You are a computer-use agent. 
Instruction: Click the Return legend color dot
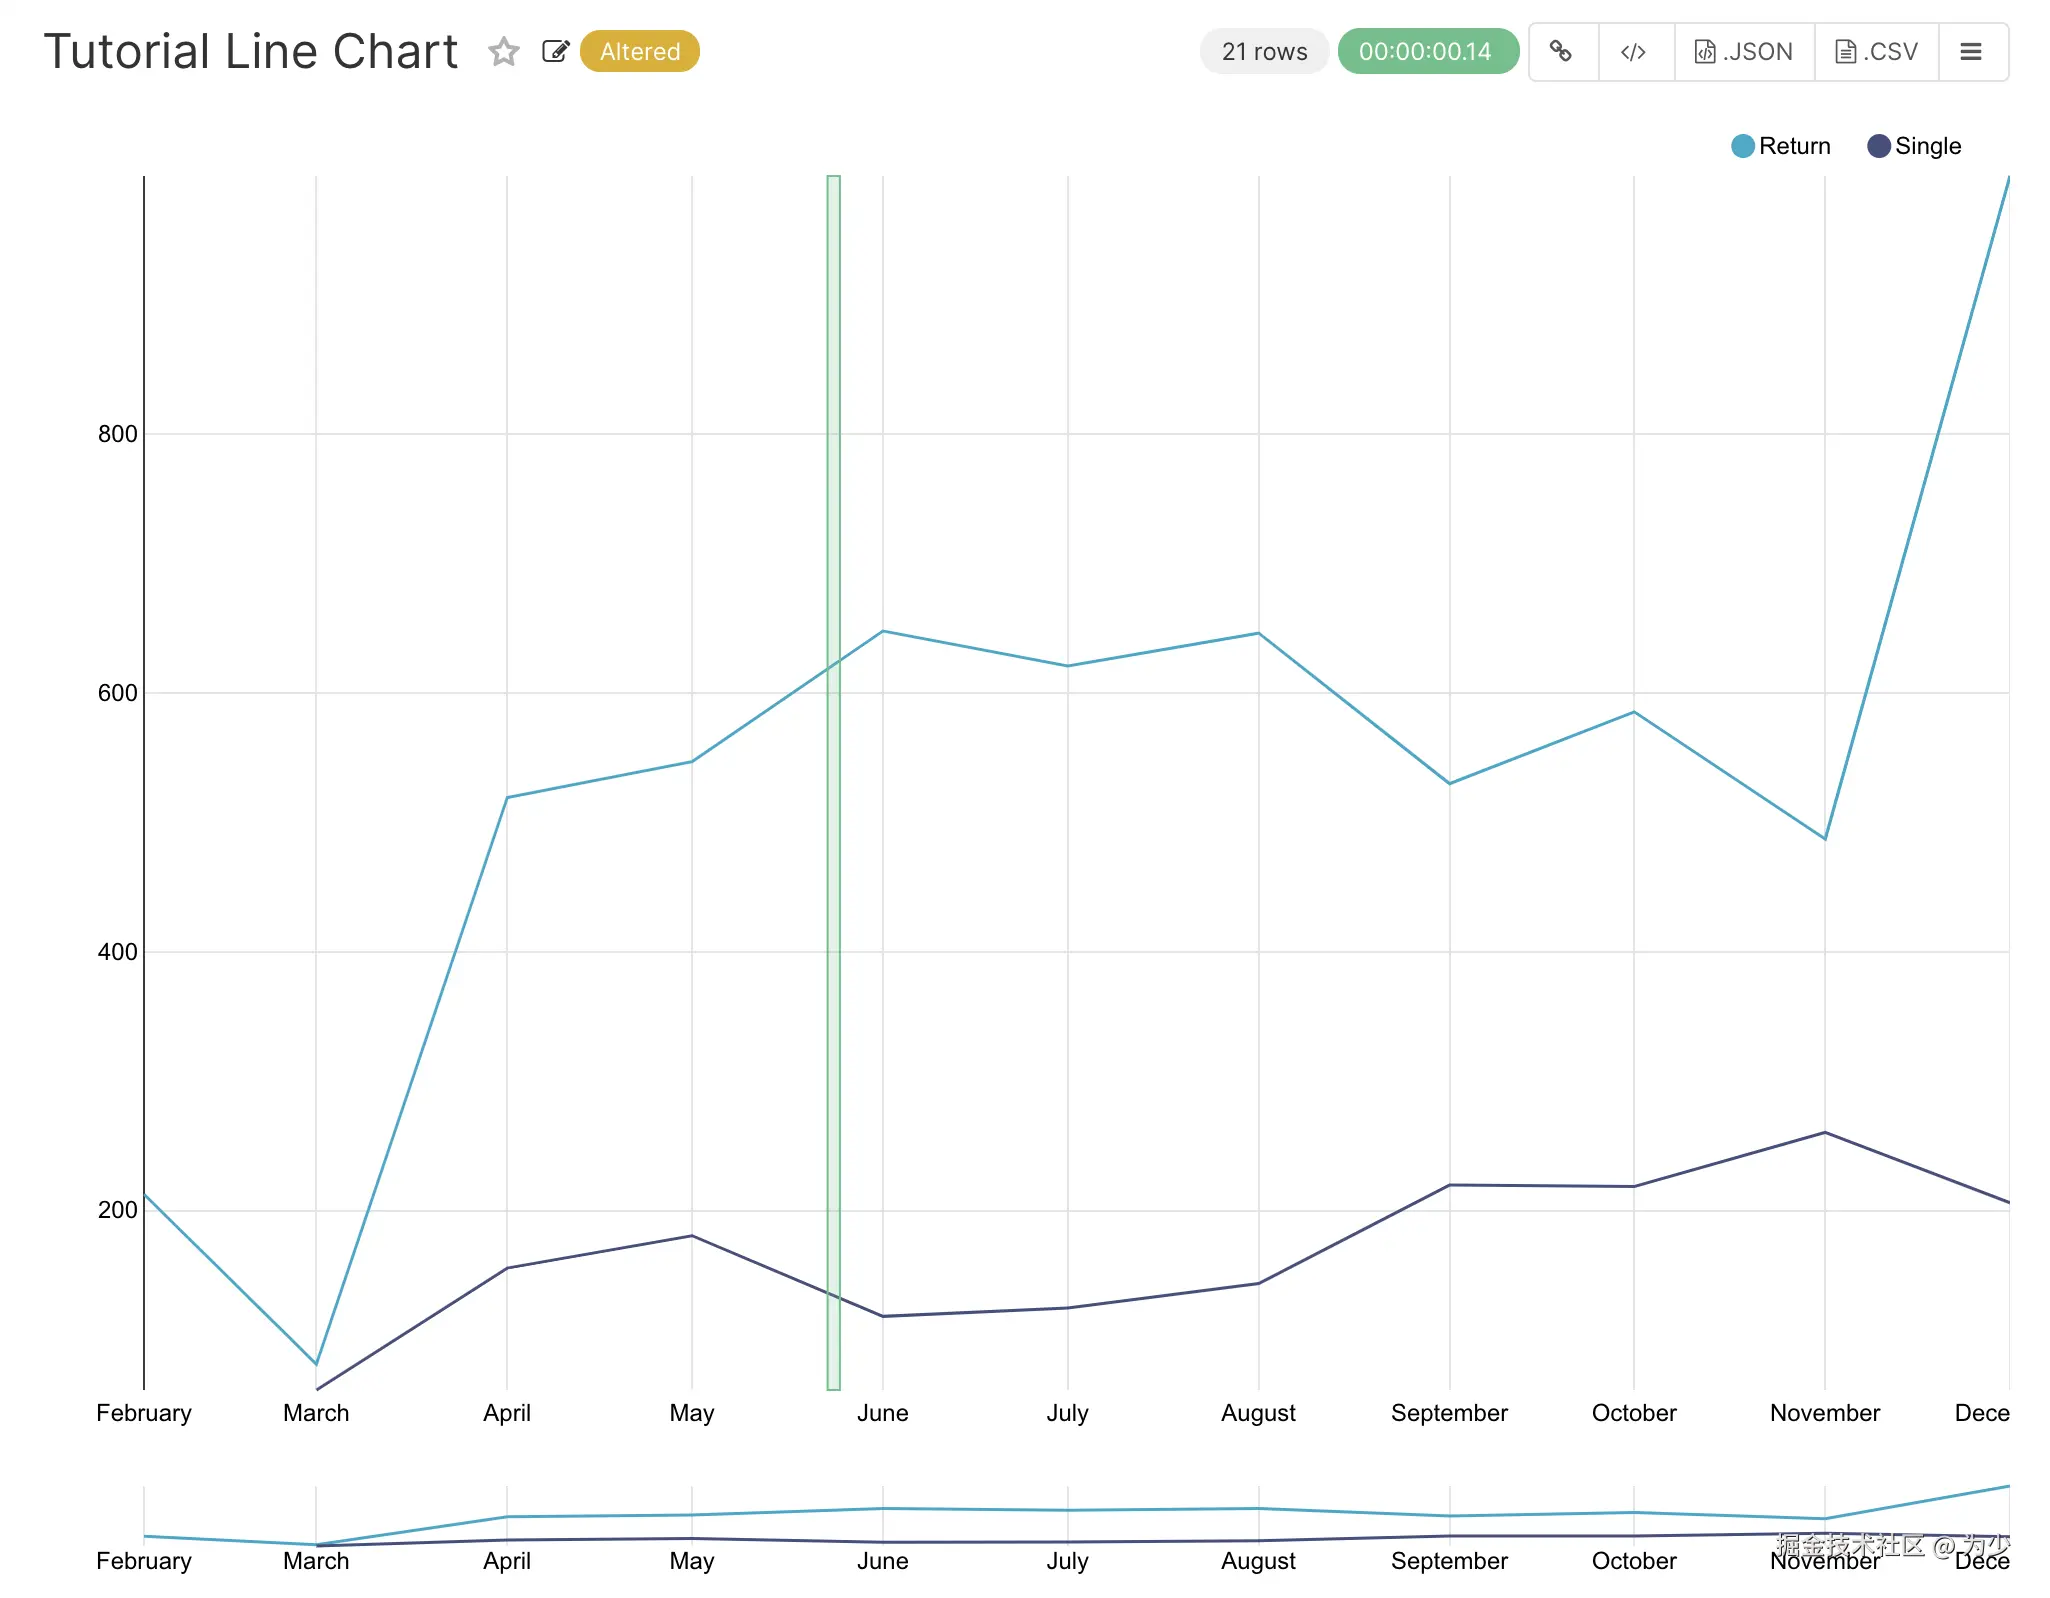click(x=1743, y=146)
